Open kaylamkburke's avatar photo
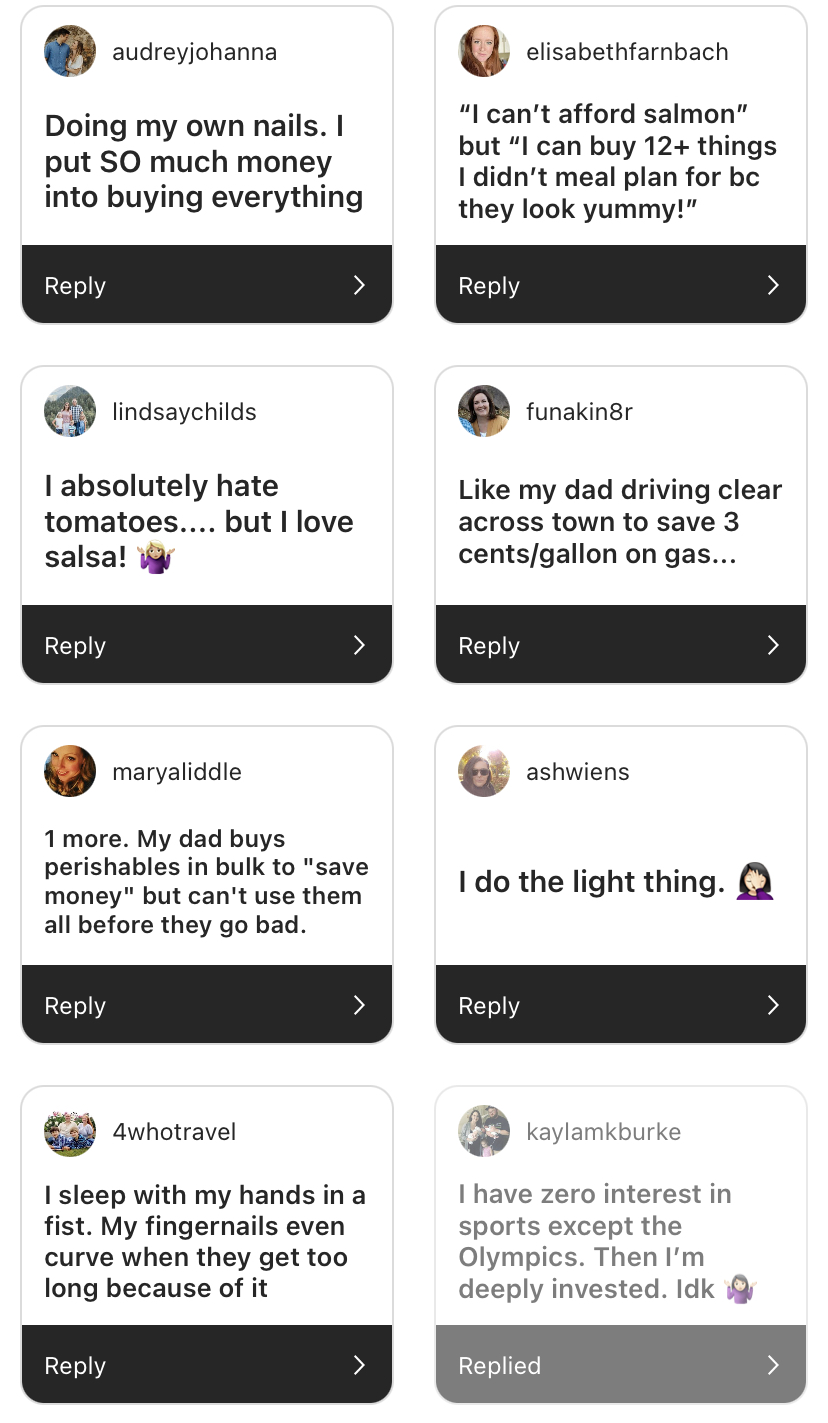This screenshot has height=1423, width=828. pyautogui.click(x=484, y=1132)
